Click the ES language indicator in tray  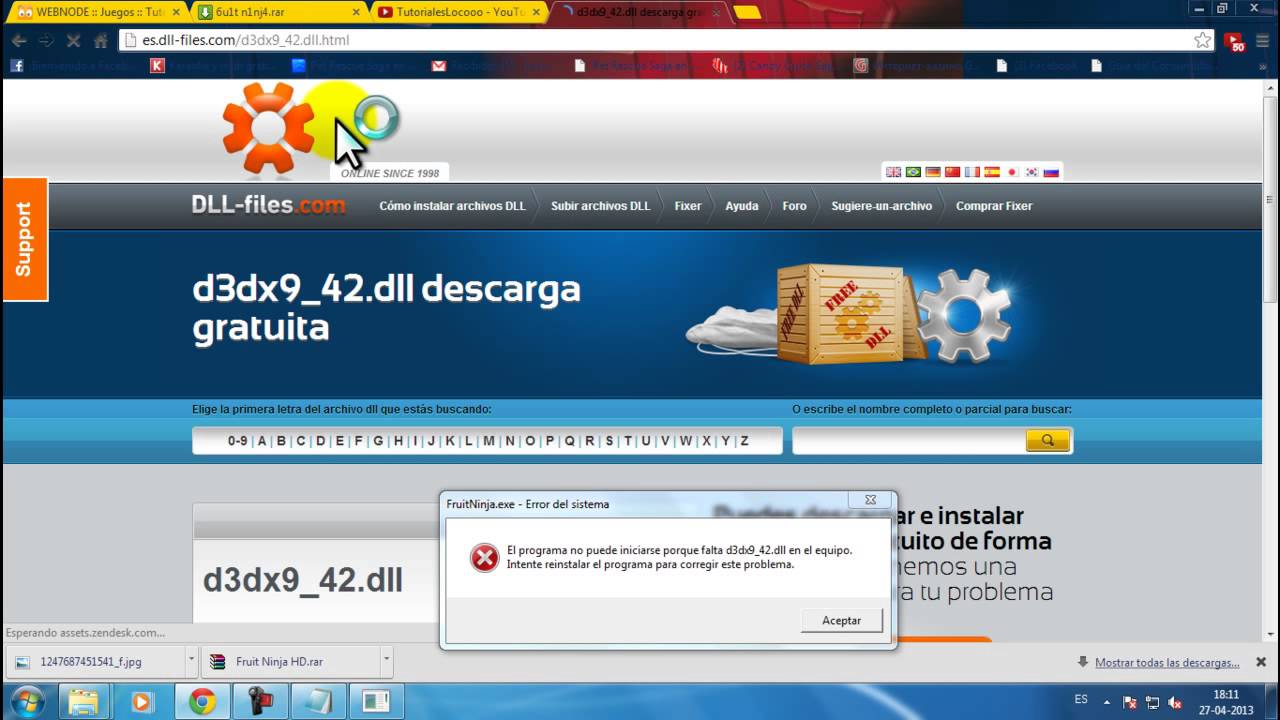(1081, 700)
